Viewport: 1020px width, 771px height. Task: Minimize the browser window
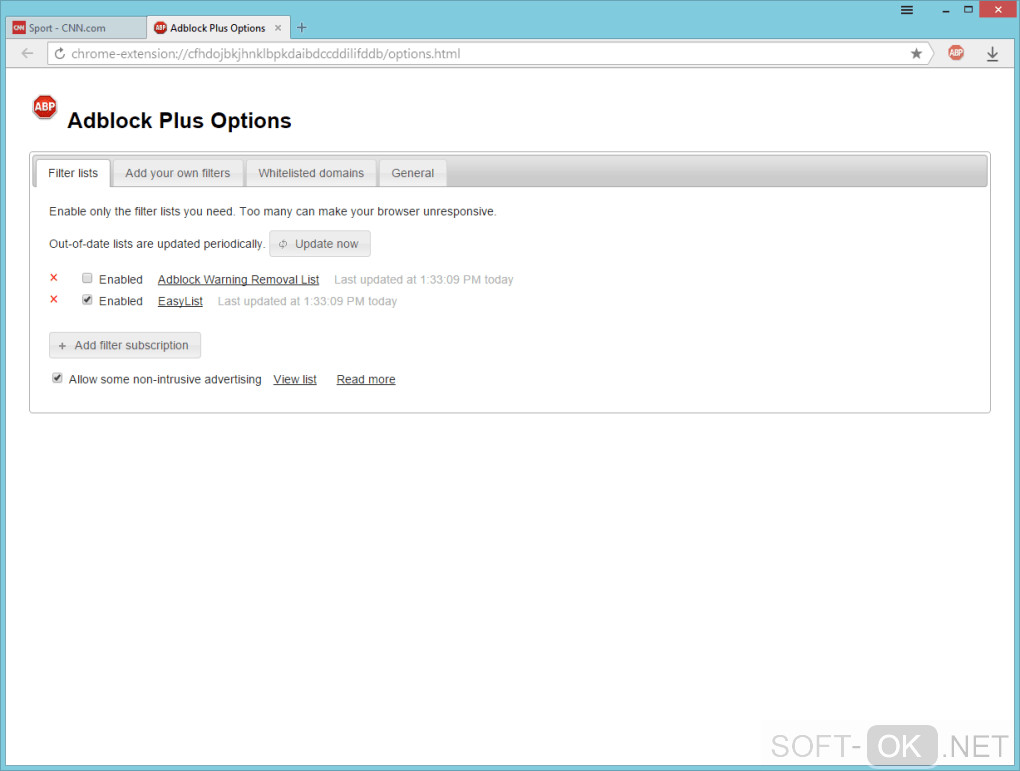click(946, 10)
